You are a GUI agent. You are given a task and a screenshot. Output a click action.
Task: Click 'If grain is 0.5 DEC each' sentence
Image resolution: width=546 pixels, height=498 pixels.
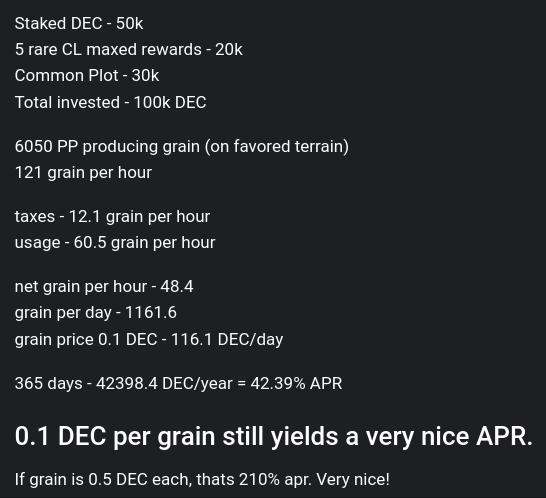click(103, 480)
